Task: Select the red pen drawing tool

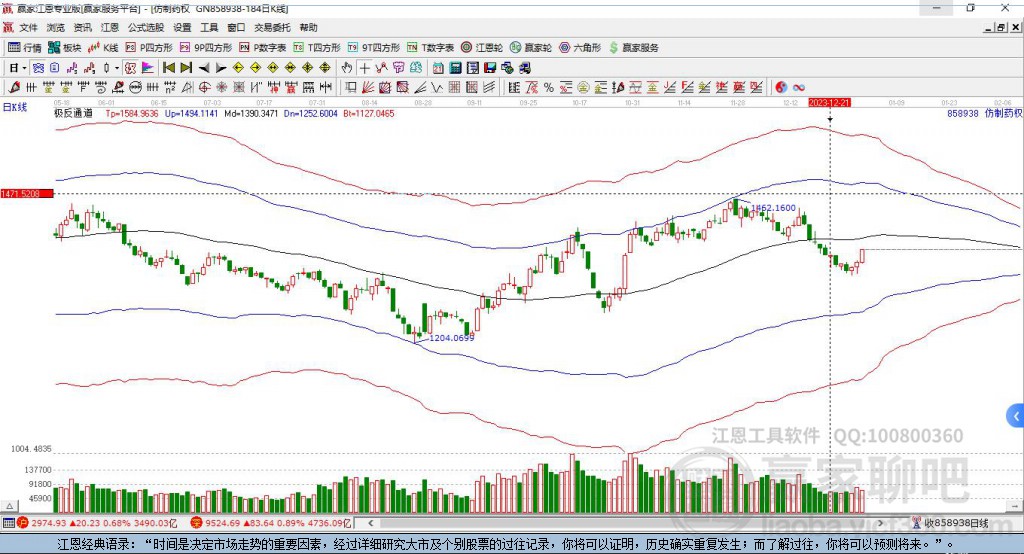Action: coord(14,88)
